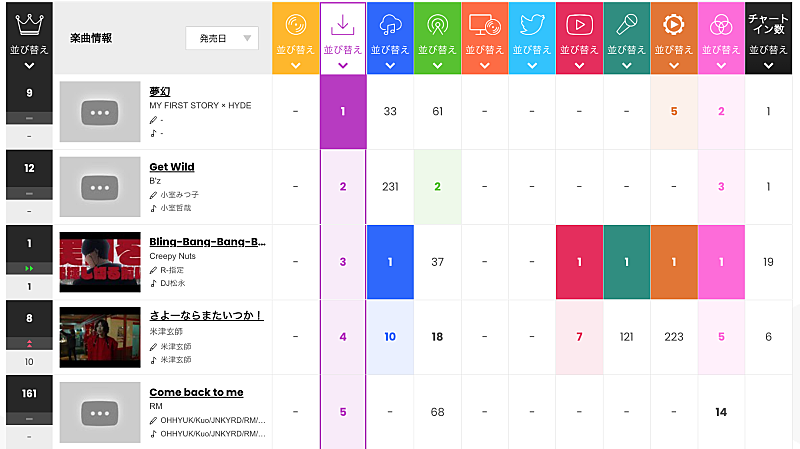800x449 pixels.
Task: Click composer note icon under Get Wild
Action: 153,208
